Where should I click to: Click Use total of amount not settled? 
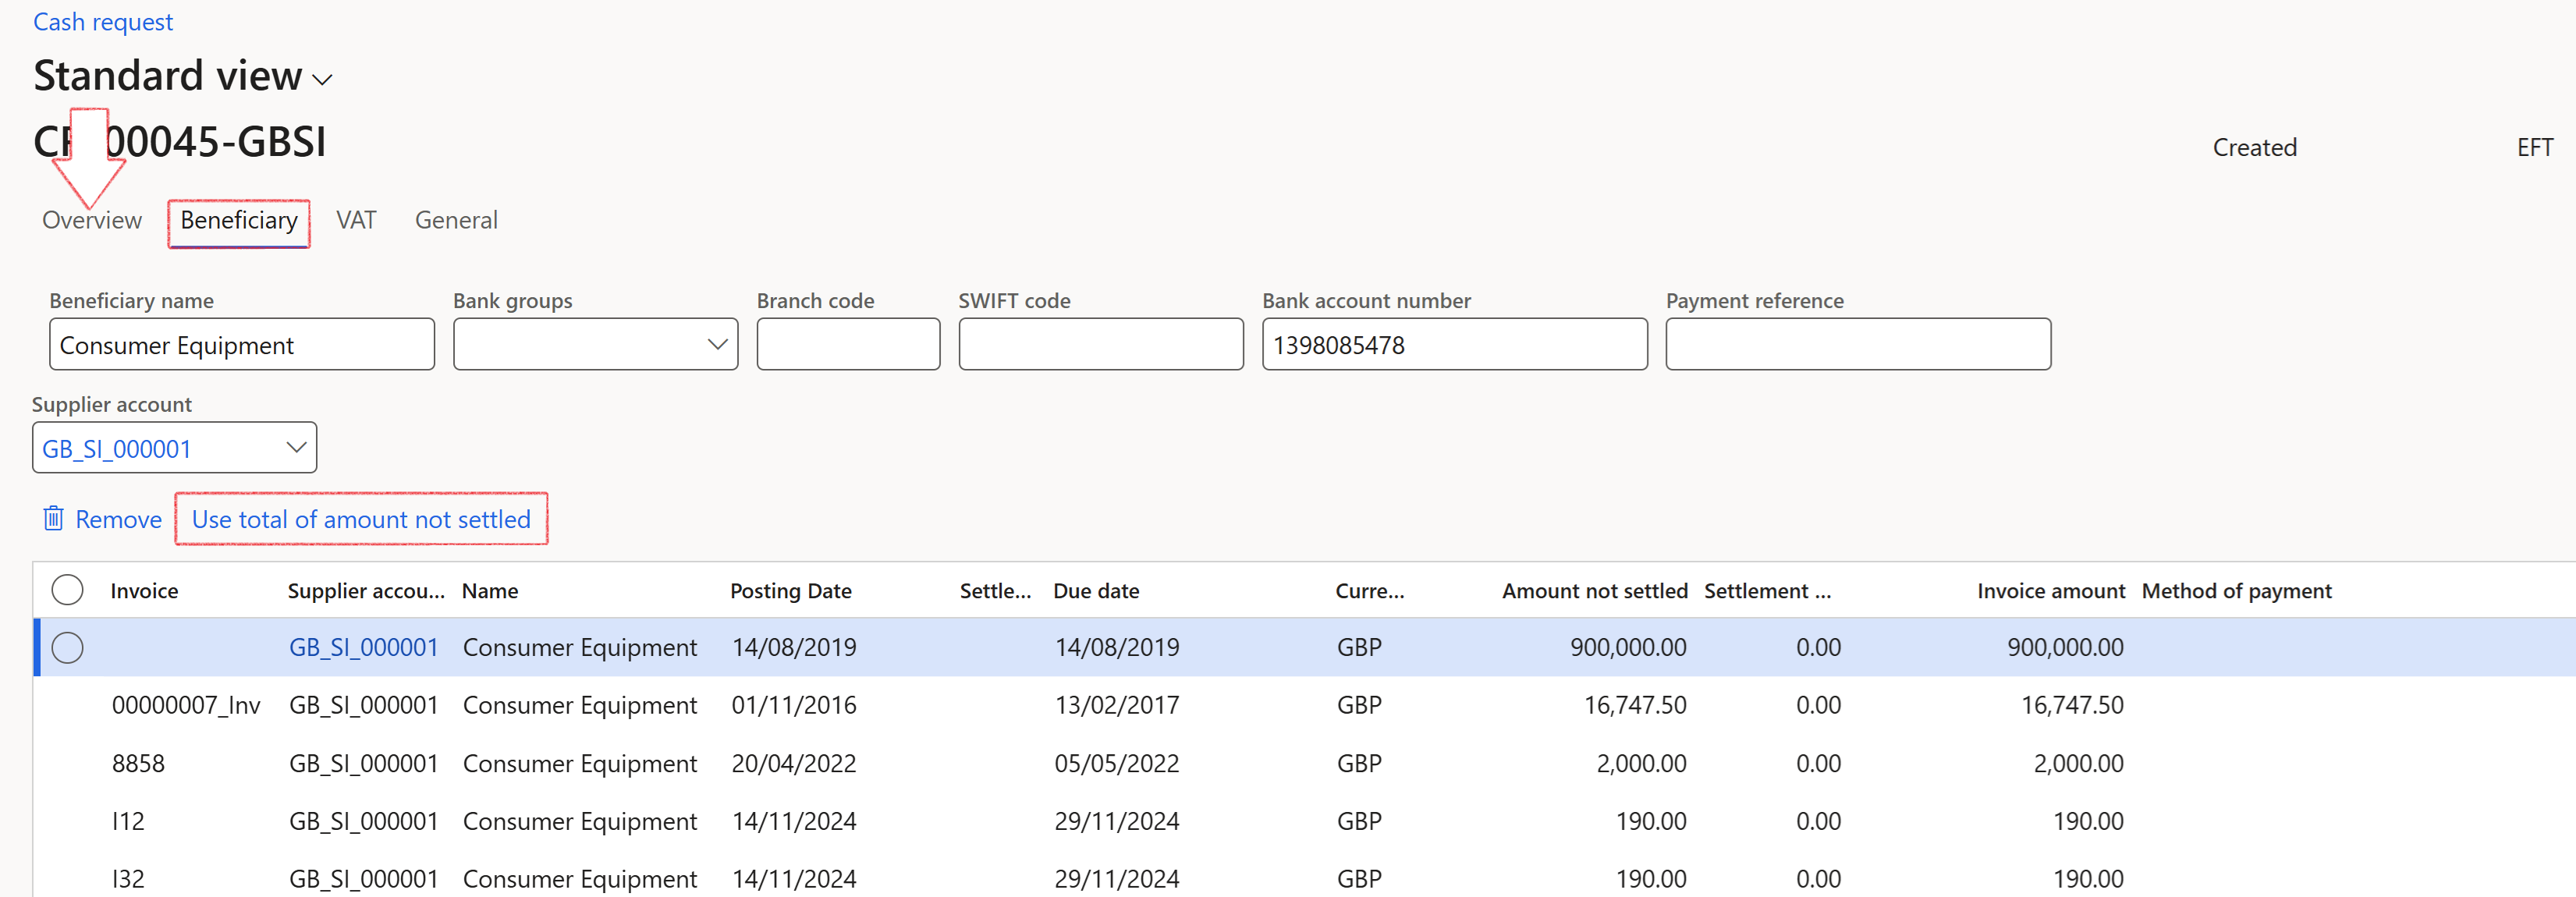click(361, 519)
